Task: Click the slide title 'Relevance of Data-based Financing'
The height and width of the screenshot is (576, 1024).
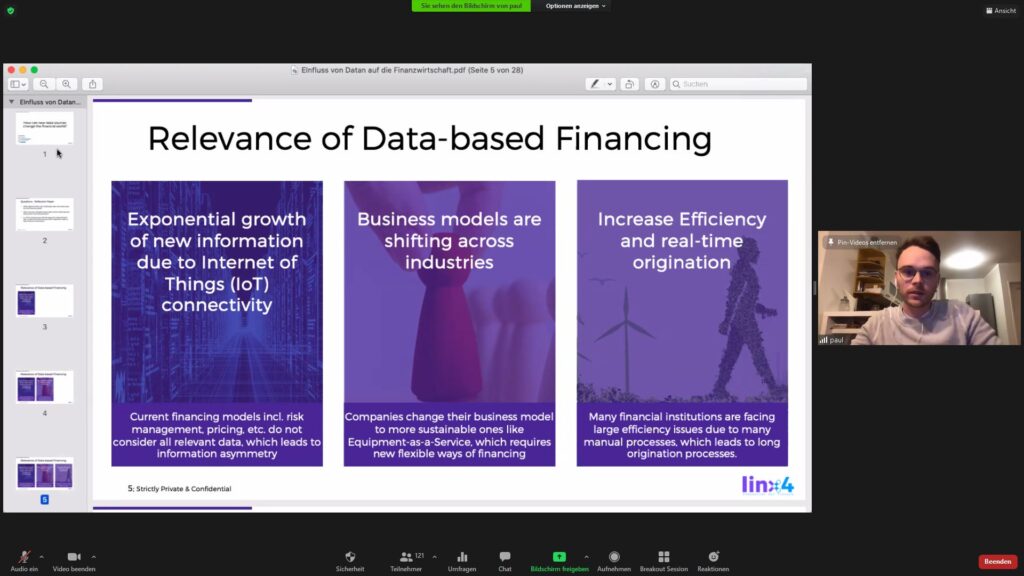Action: tap(430, 138)
